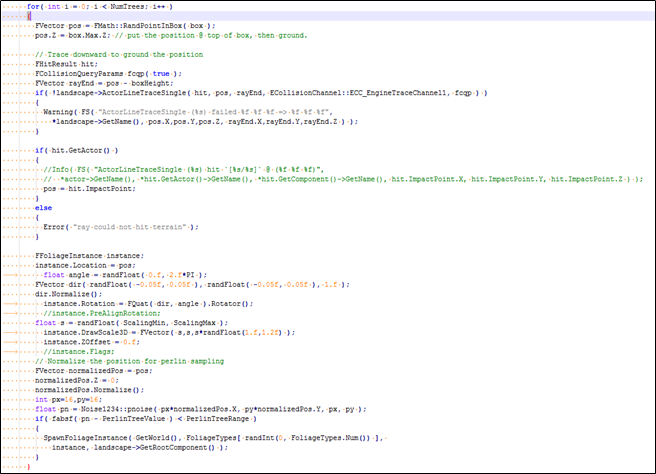
Task: Click the 'else' keyword
Action: click(44, 208)
